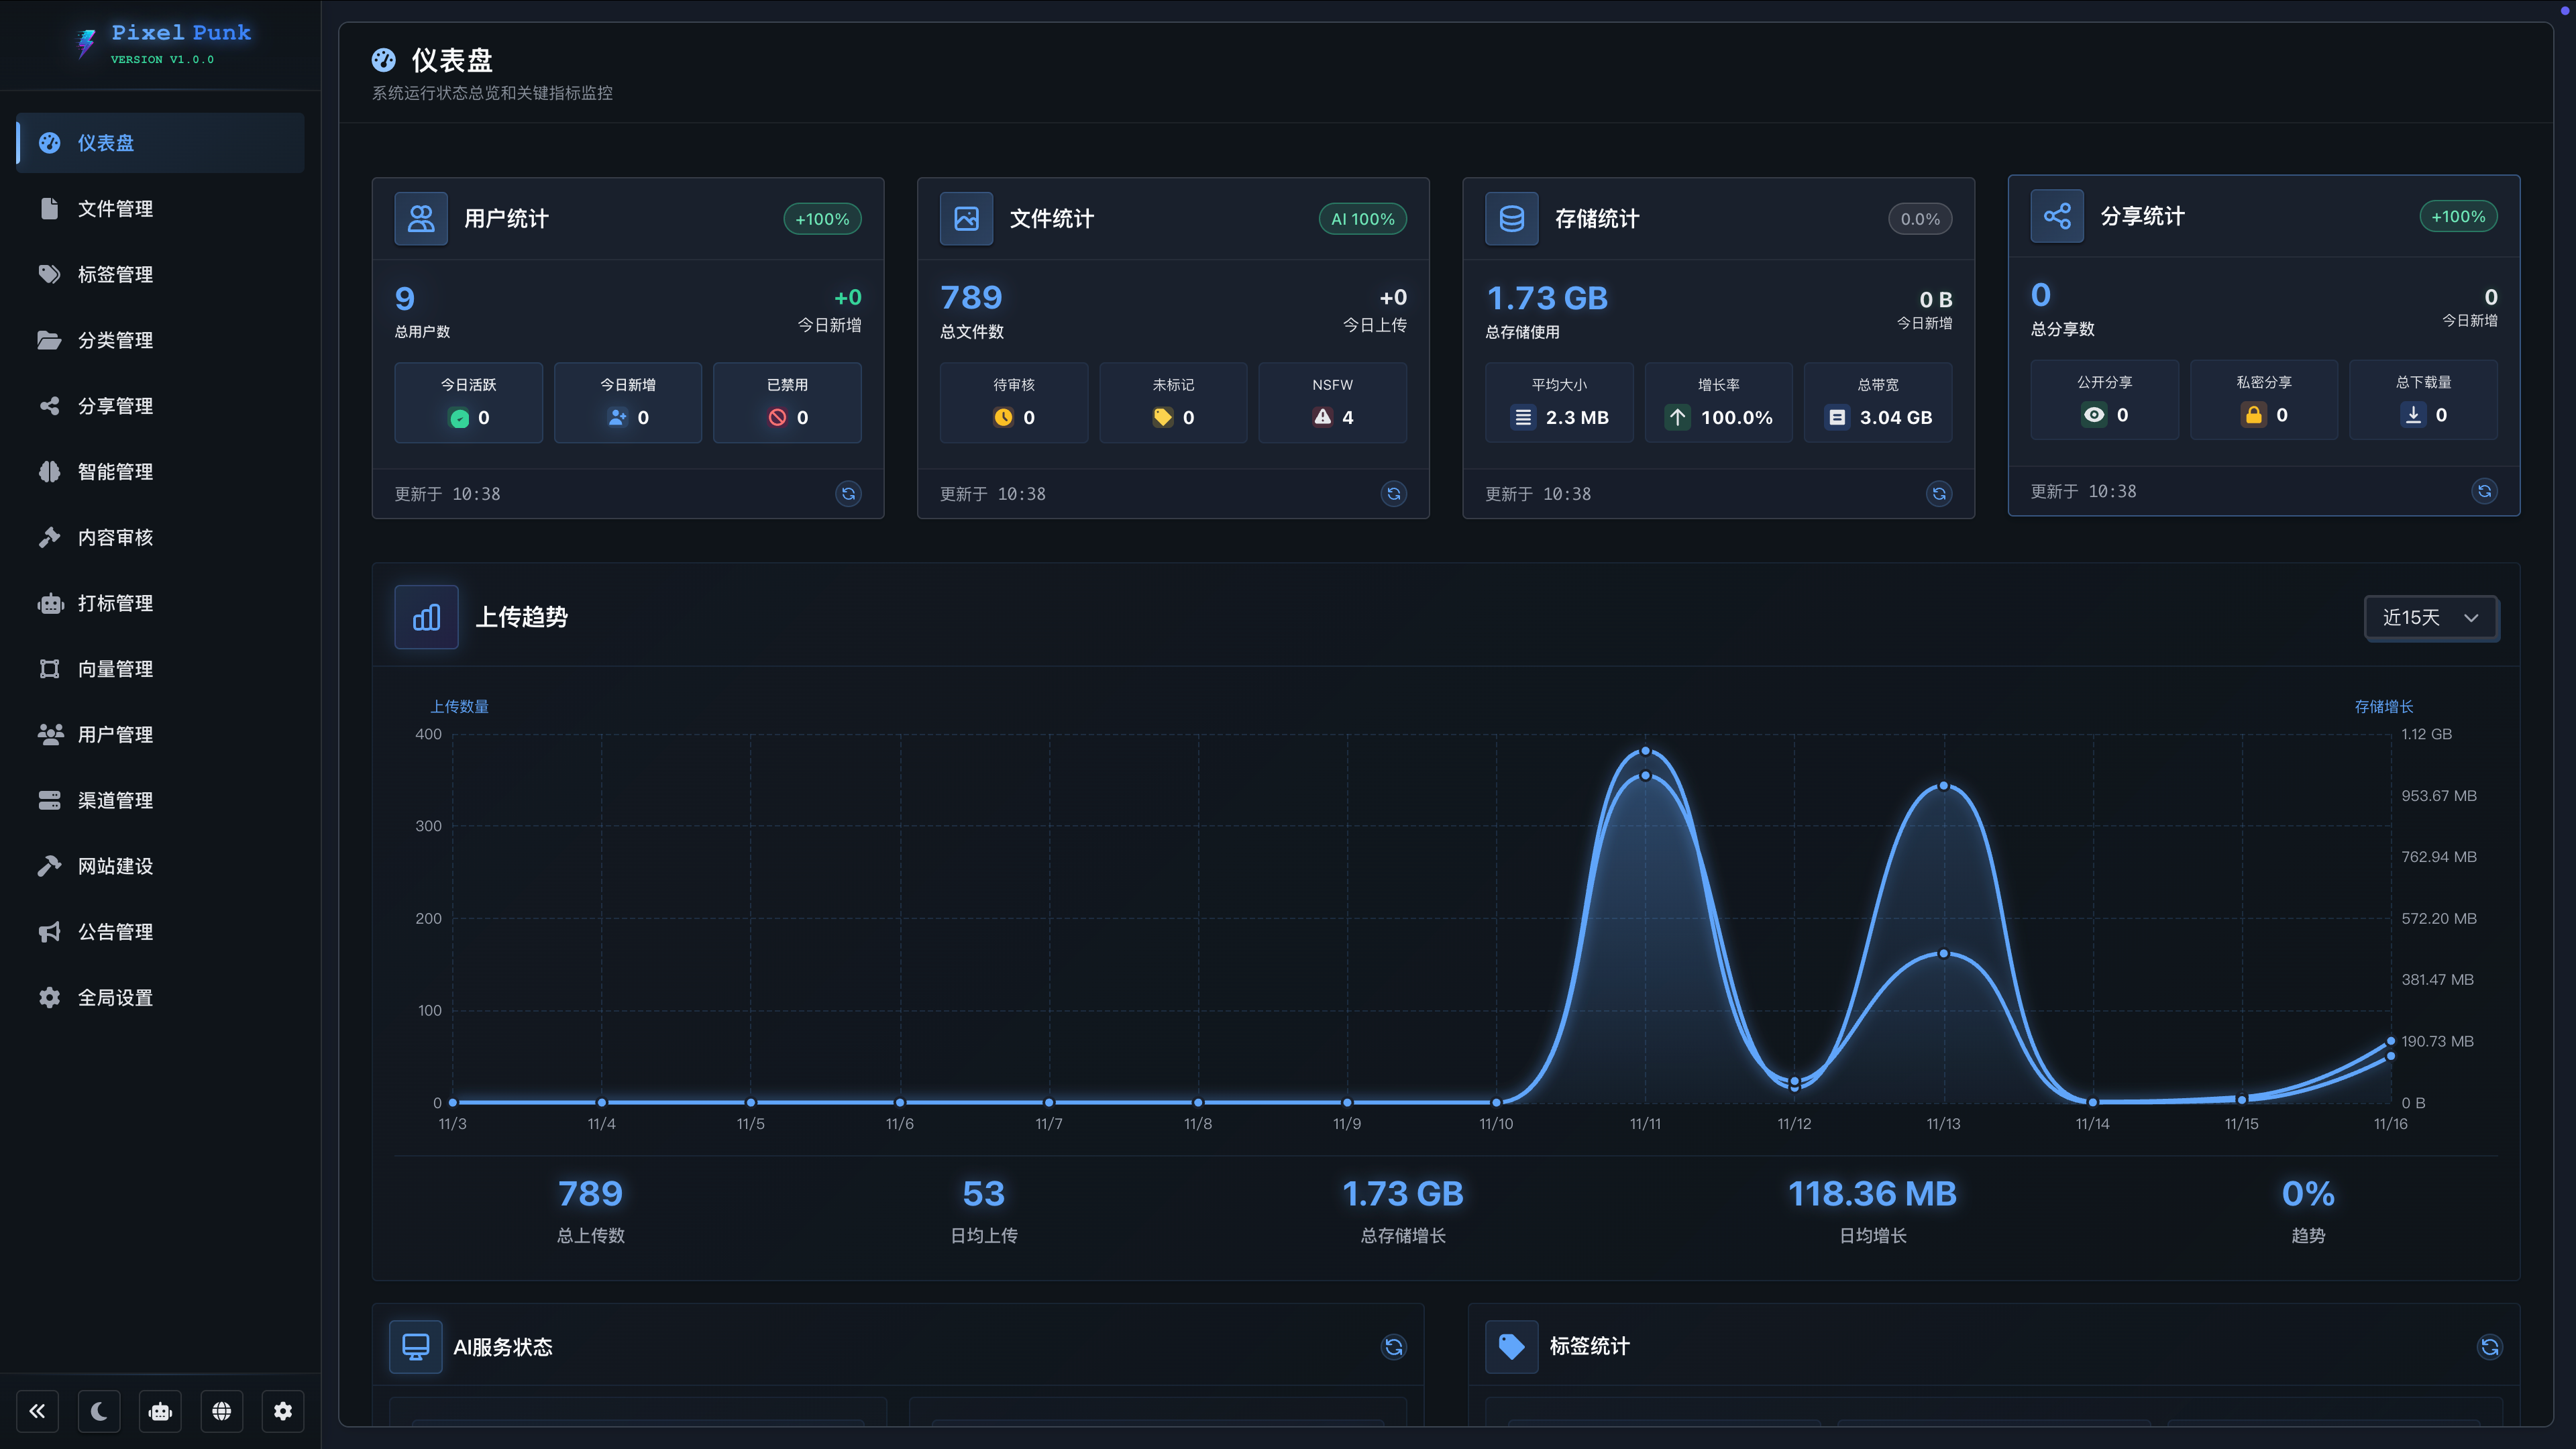Viewport: 2576px width, 1449px height.
Task: Refresh the 分享统计 card
Action: [x=2484, y=491]
